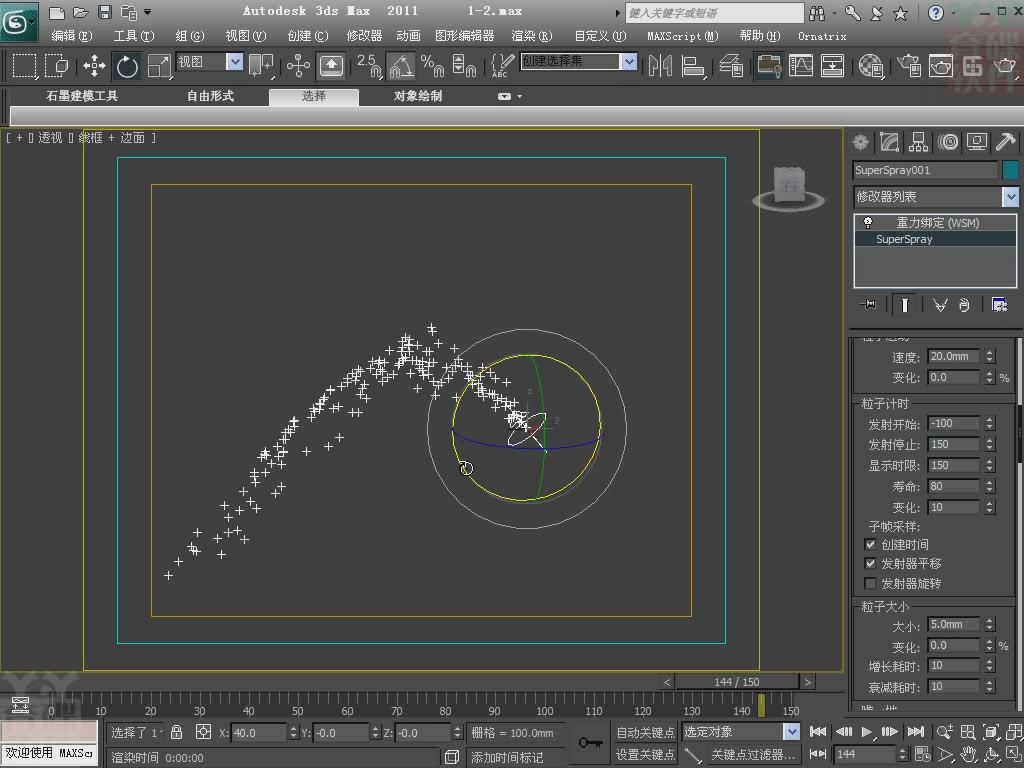Toggle 创建时间 checkbox
Viewport: 1024px width, 768px height.
(870, 544)
